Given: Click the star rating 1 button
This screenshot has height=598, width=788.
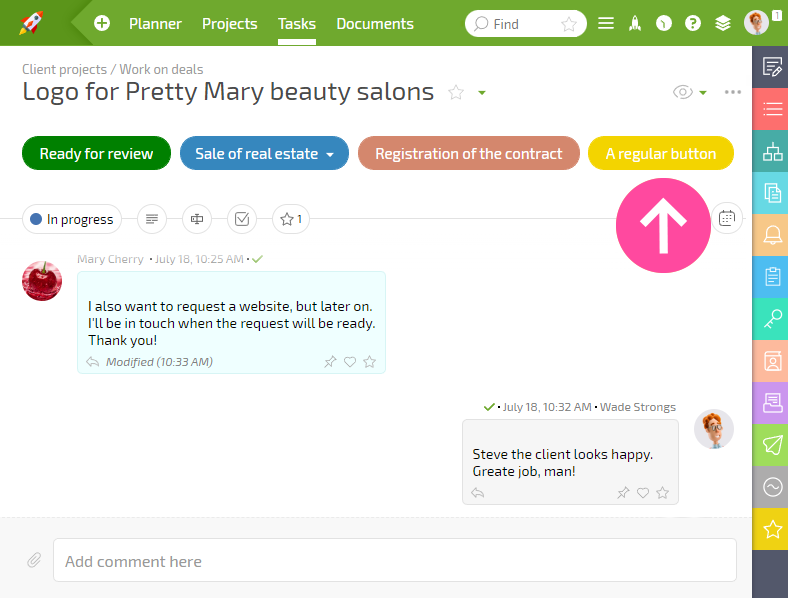Looking at the screenshot, I should [291, 219].
